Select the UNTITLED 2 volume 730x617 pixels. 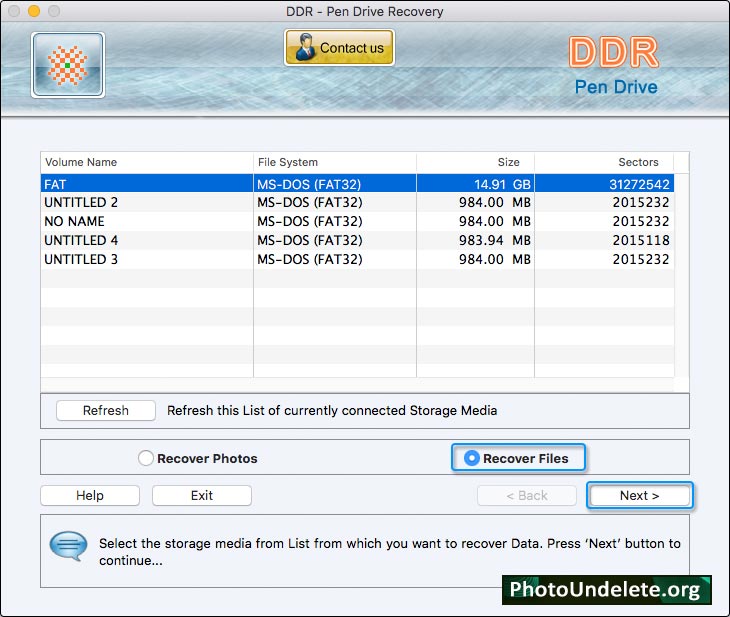click(x=357, y=202)
